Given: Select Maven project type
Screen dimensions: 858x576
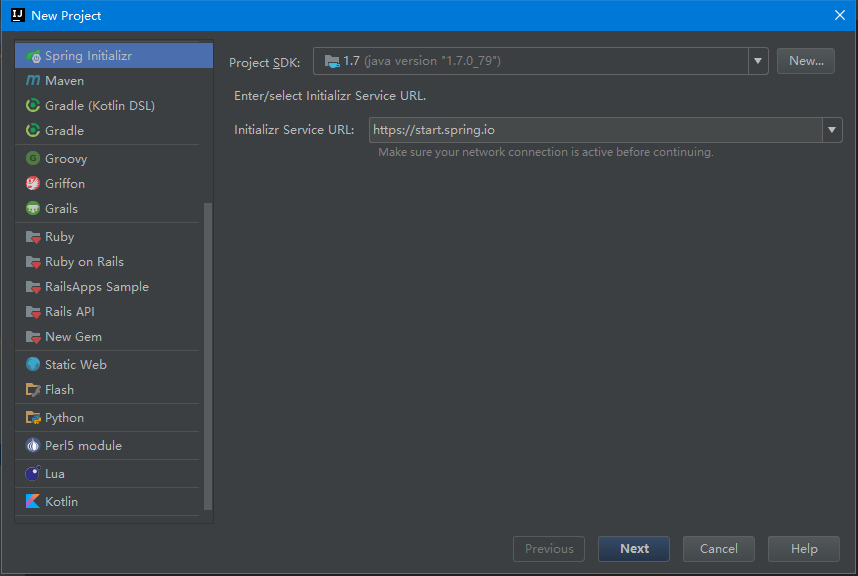Looking at the screenshot, I should coord(114,80).
